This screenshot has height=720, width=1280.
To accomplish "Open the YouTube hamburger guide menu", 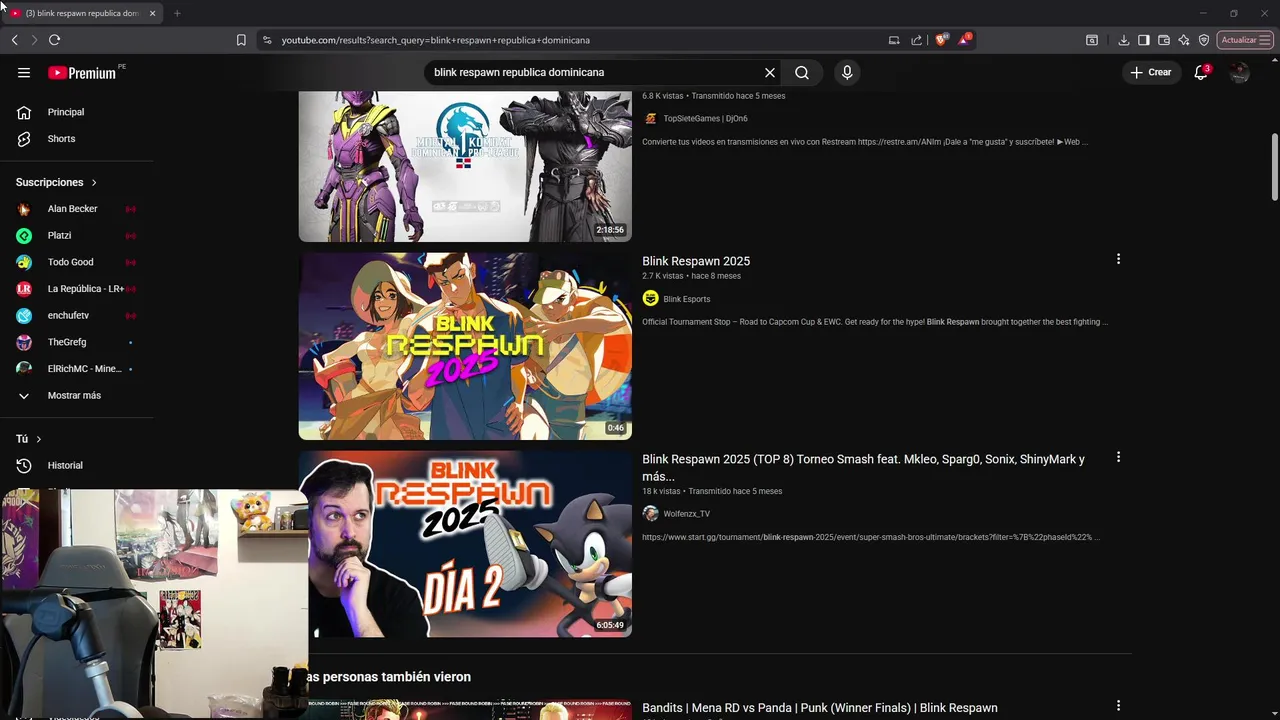I will (x=24, y=72).
